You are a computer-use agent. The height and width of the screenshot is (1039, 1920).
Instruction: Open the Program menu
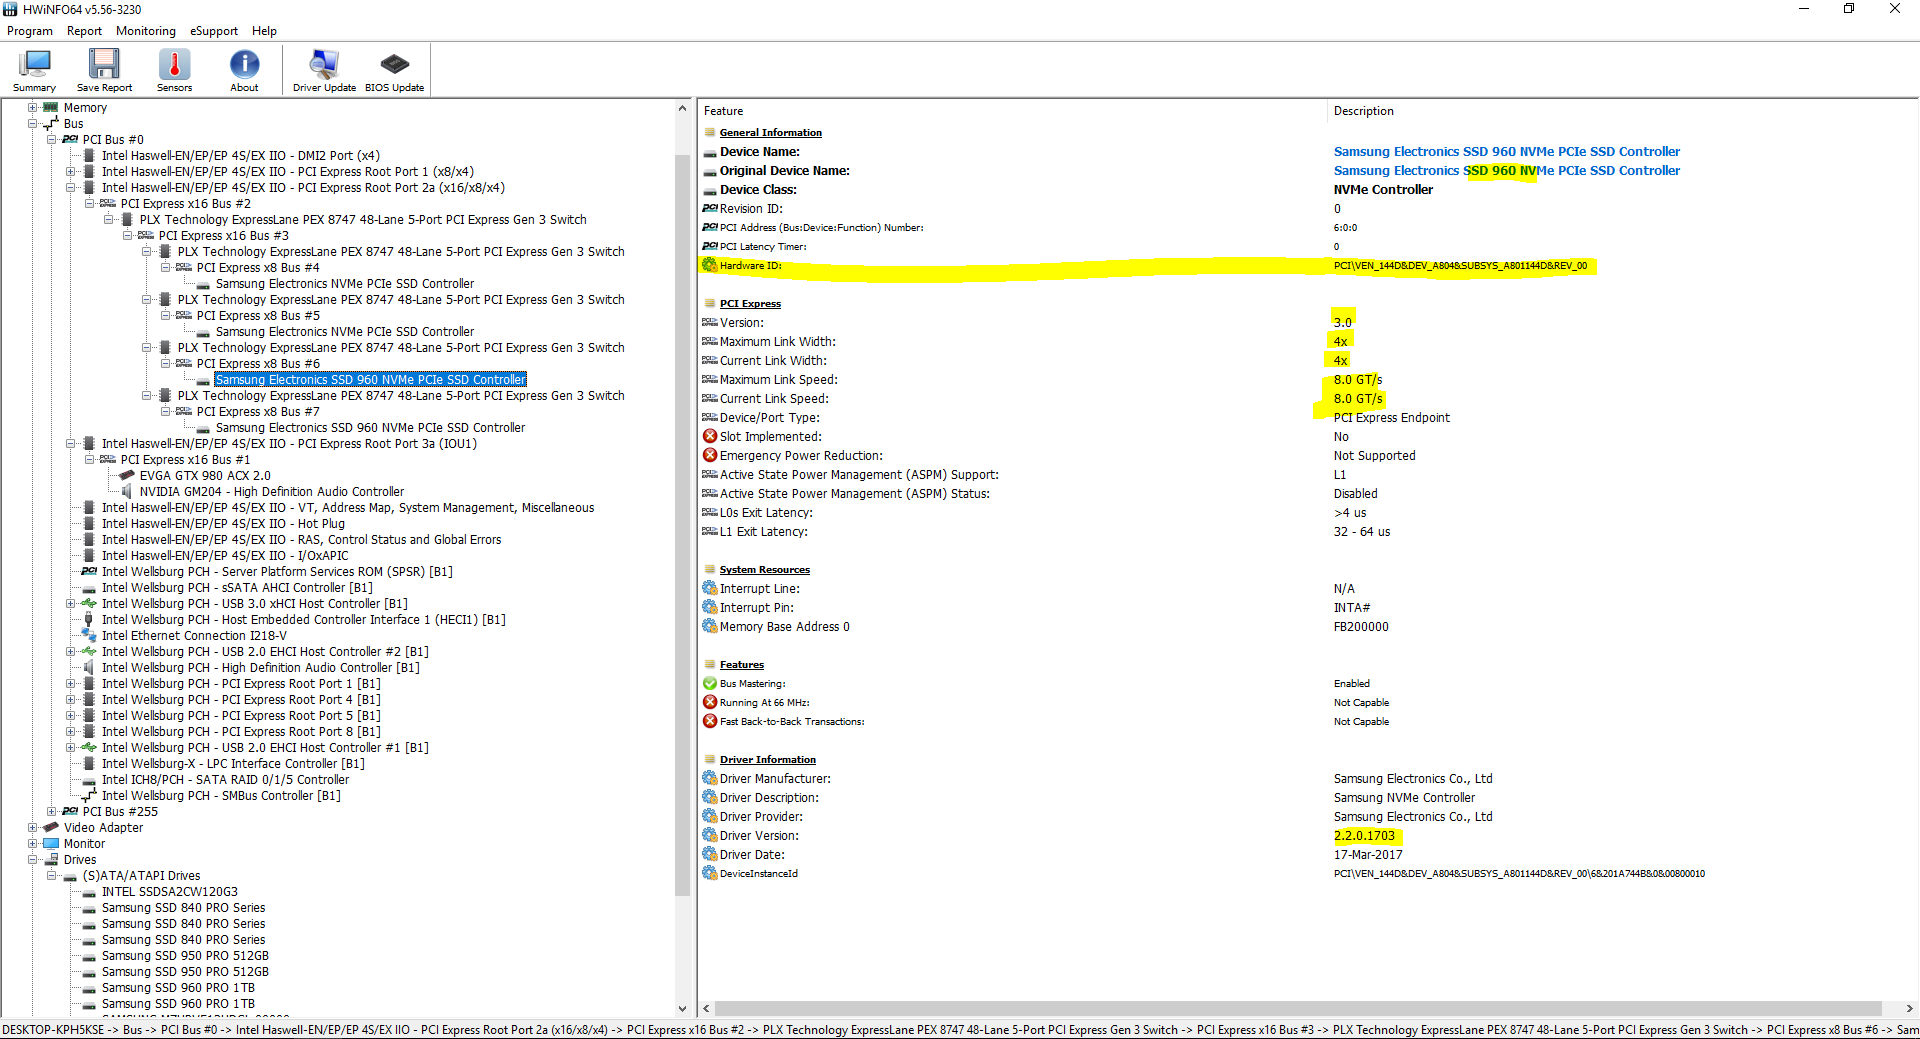(30, 31)
